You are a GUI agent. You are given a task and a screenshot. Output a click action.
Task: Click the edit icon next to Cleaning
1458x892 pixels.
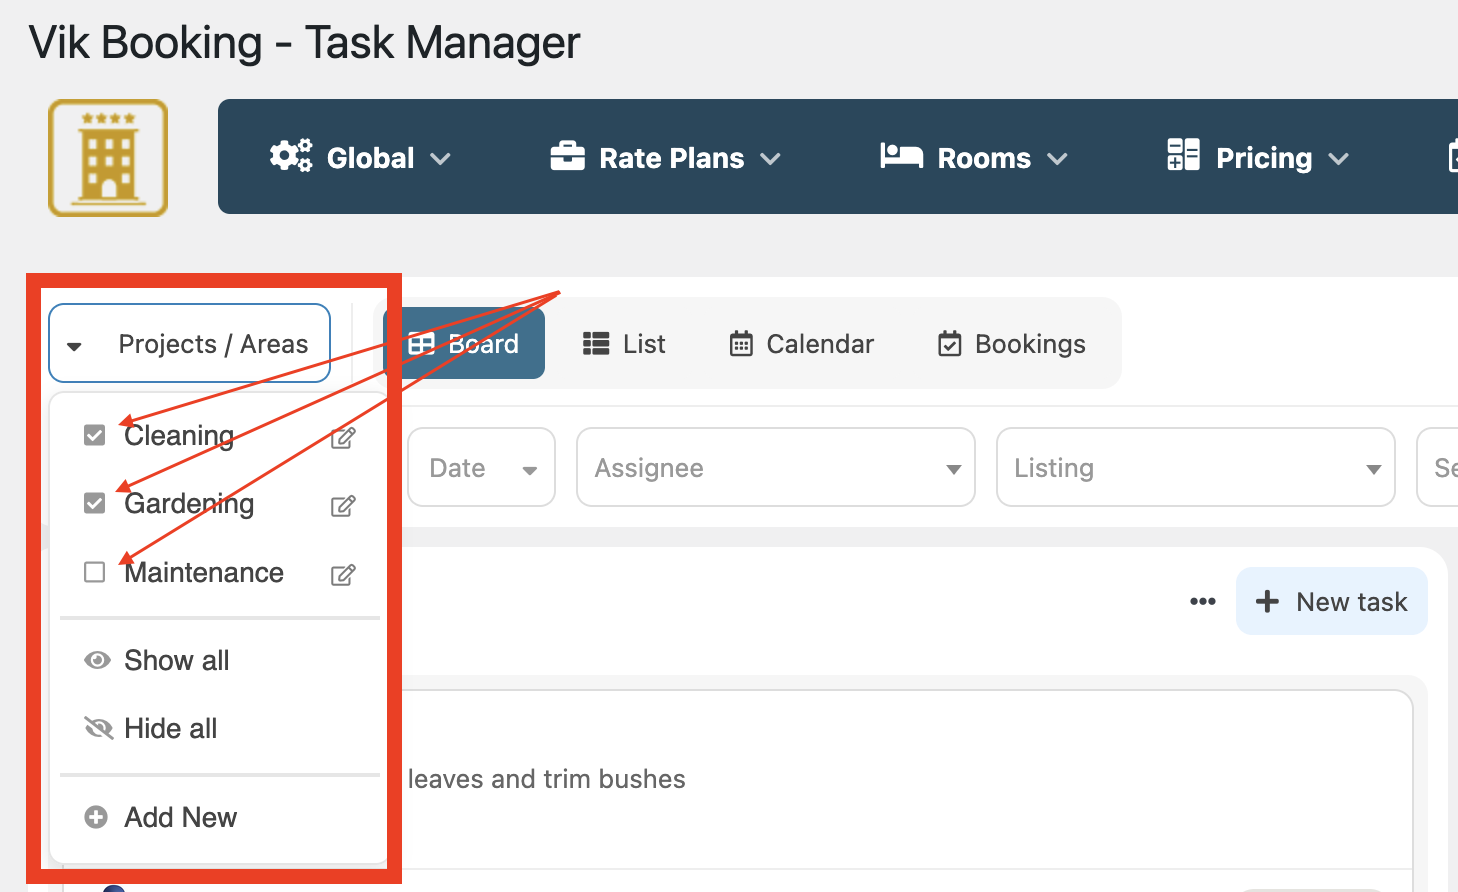tap(343, 438)
